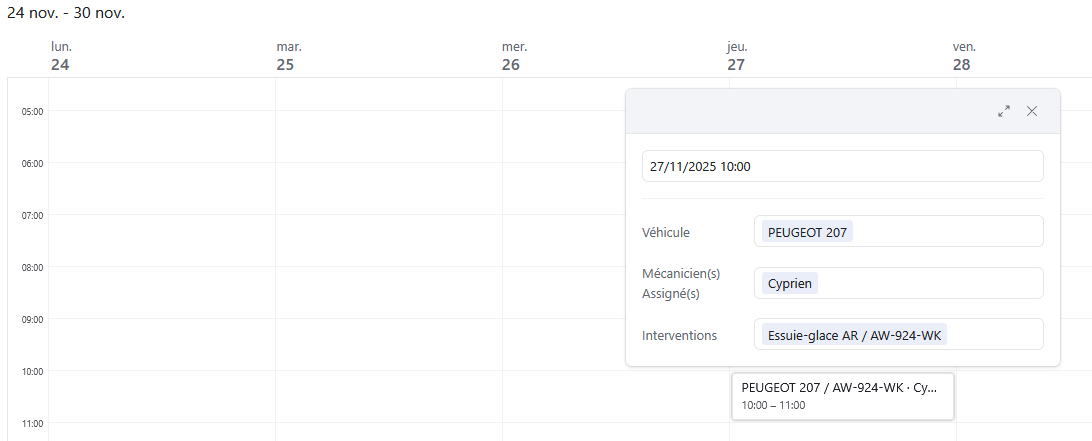Viewport: 1092px width, 441px height.
Task: Select the PEUGEOT 207 vehicle tag
Action: tap(807, 232)
